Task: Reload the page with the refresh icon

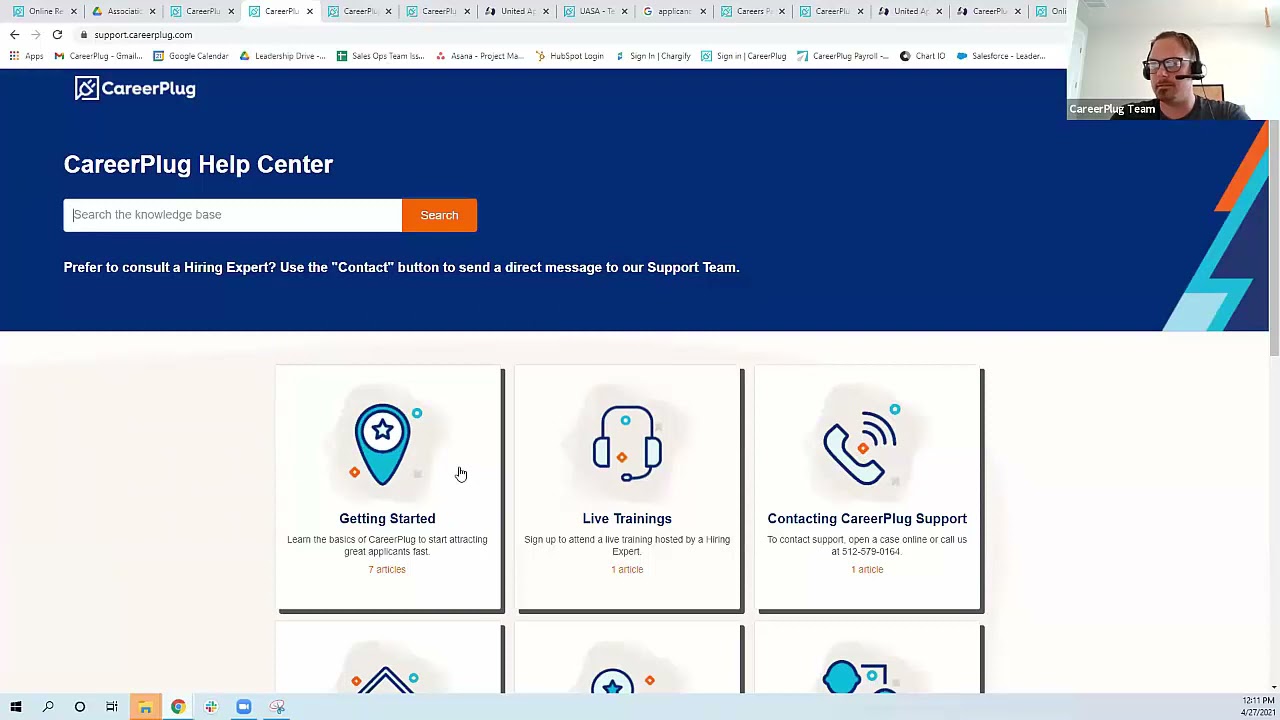Action: [57, 35]
